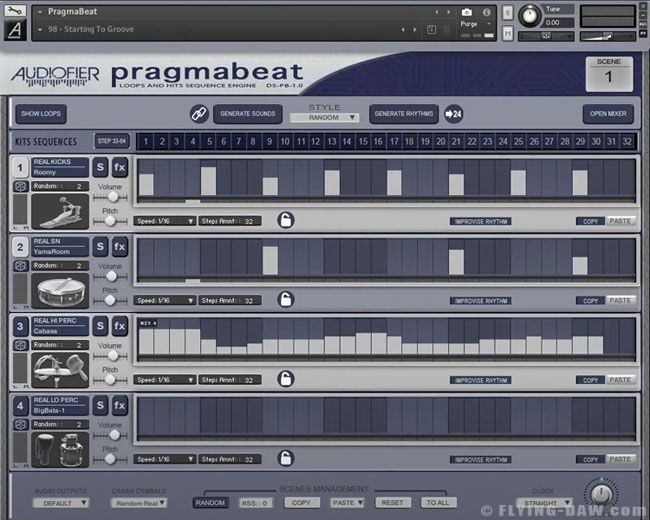The width and height of the screenshot is (650, 520).
Task: Open the mixer with Open Mixer
Action: pos(608,114)
